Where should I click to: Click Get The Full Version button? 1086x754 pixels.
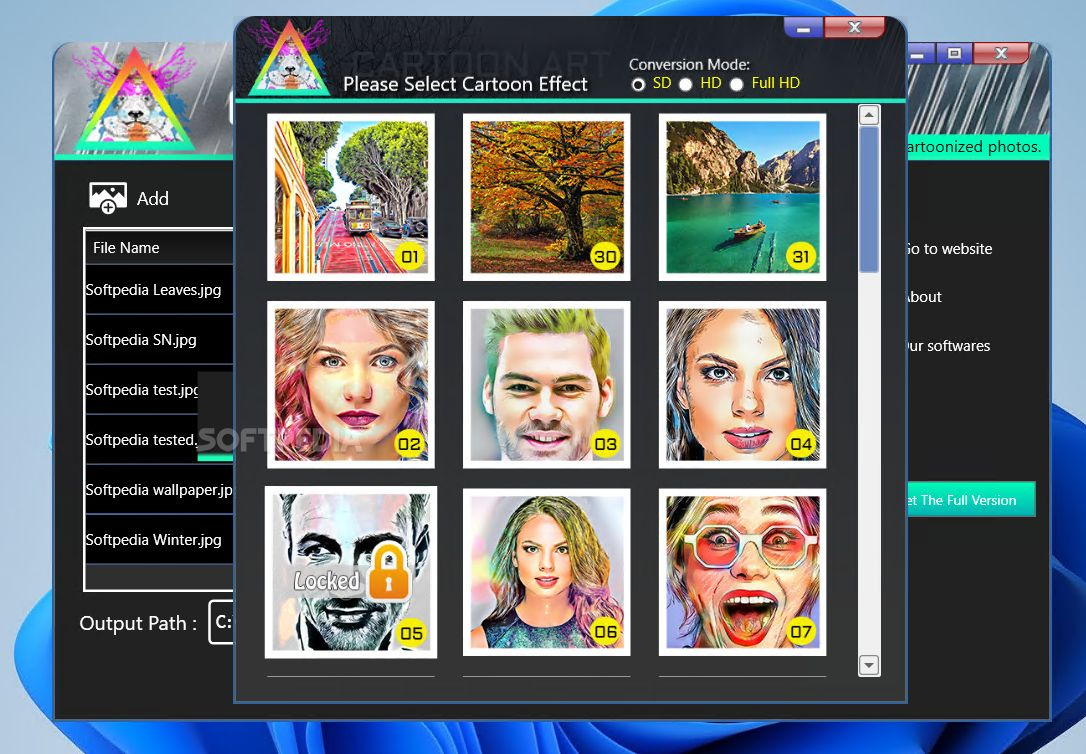click(x=971, y=499)
